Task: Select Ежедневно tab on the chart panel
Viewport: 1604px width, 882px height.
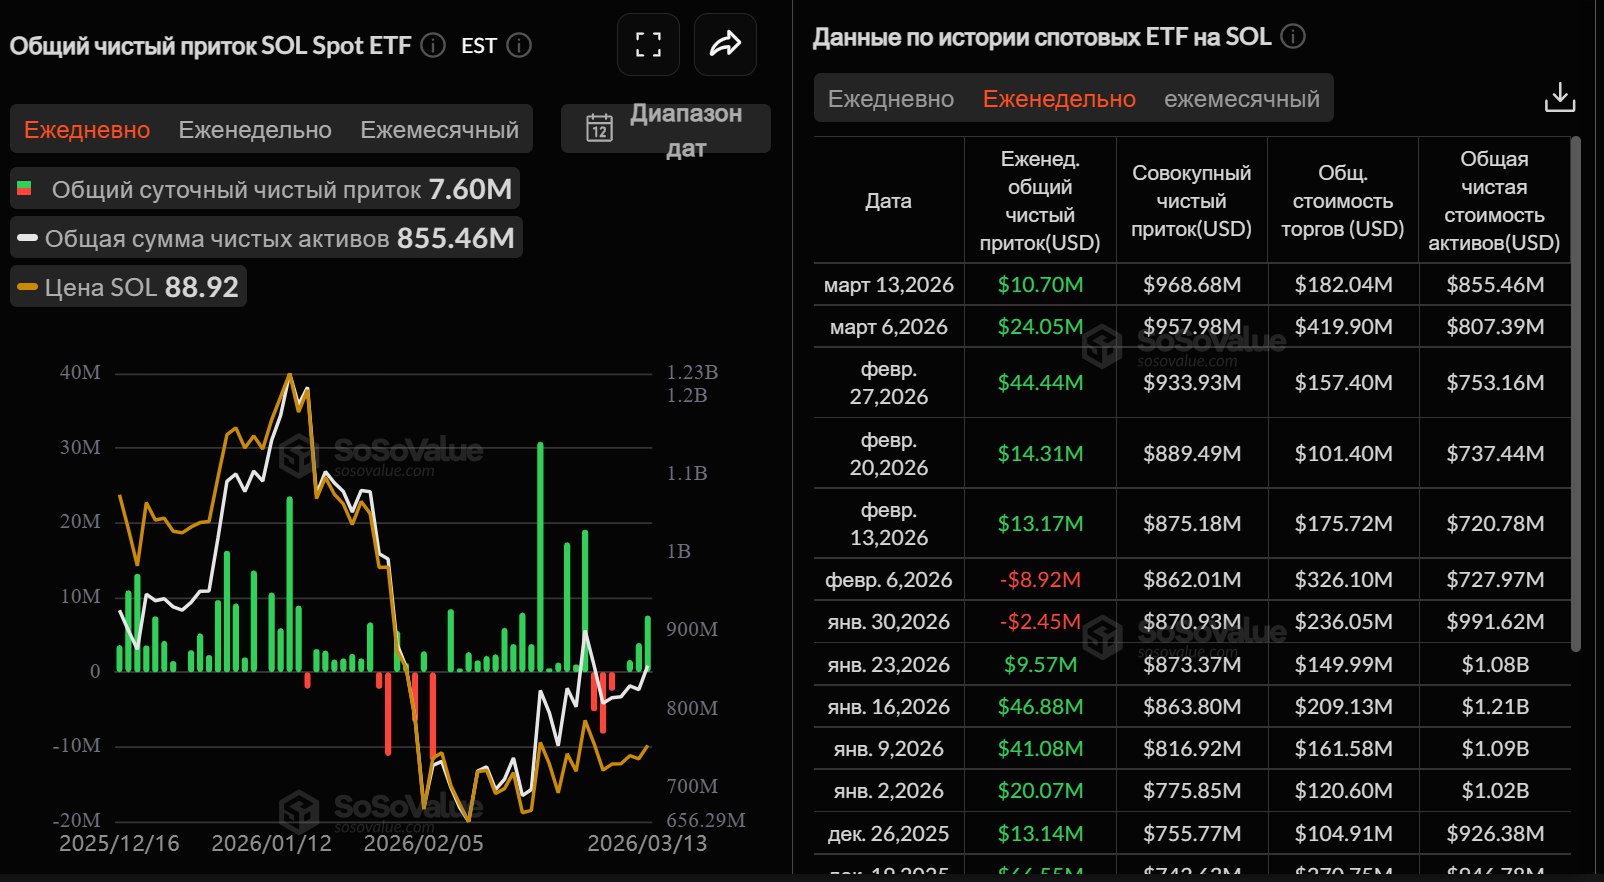Action: [87, 130]
